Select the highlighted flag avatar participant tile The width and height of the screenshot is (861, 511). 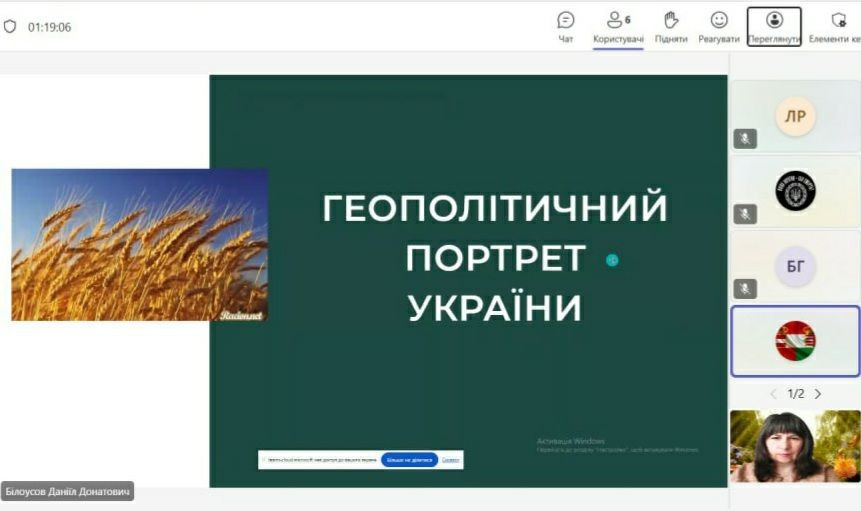796,341
